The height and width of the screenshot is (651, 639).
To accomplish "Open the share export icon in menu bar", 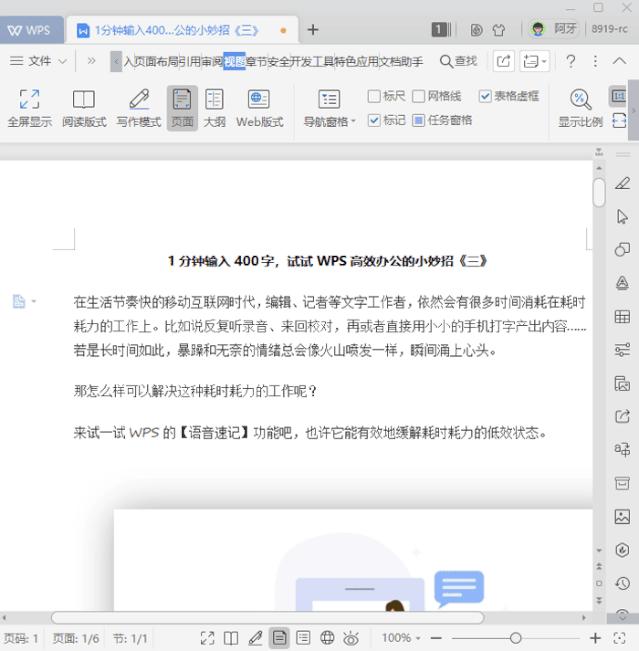I will coord(504,61).
